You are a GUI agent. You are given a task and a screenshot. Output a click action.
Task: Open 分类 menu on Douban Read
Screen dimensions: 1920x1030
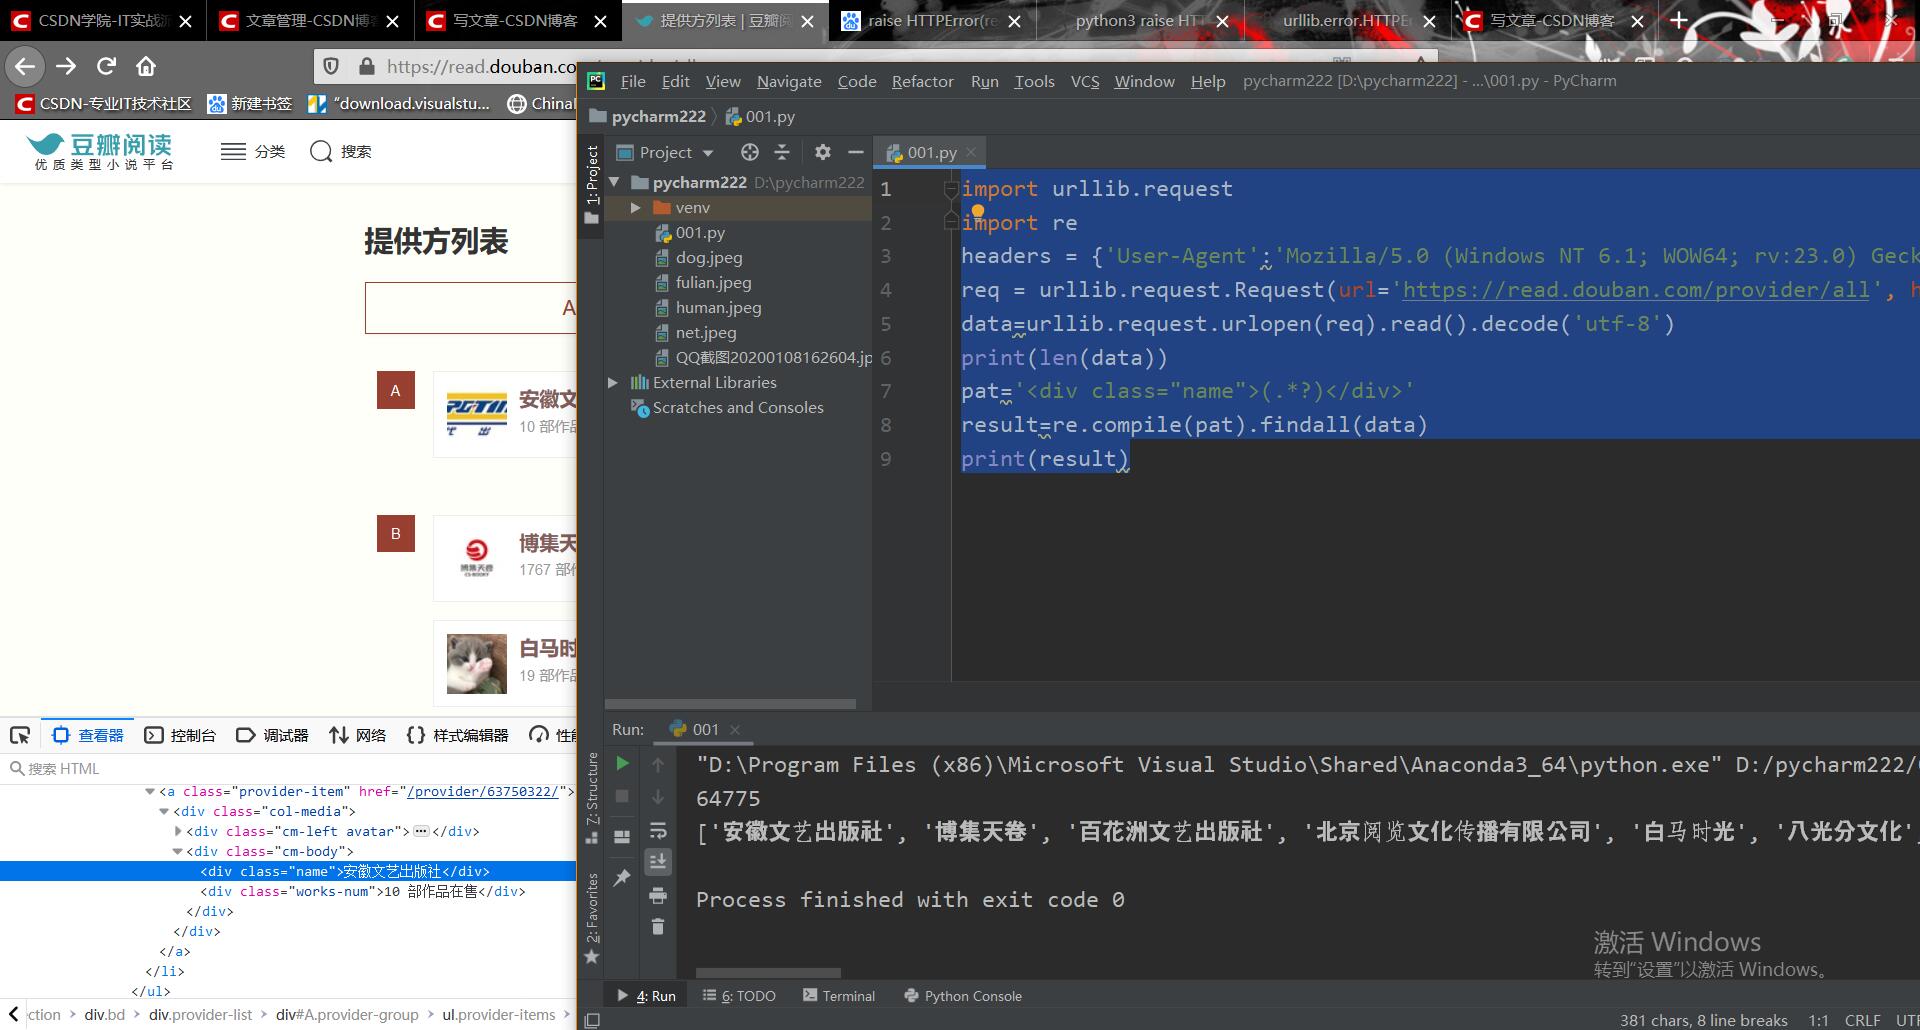[253, 151]
